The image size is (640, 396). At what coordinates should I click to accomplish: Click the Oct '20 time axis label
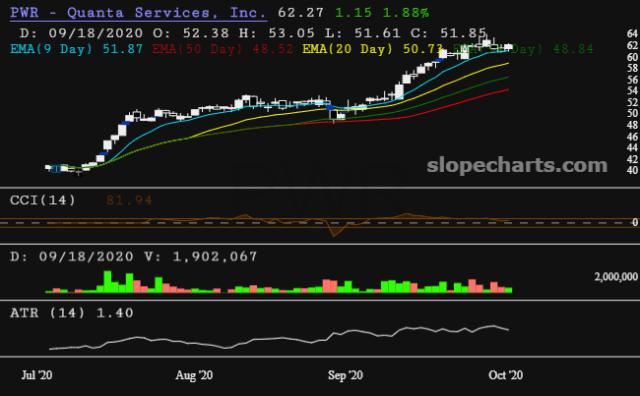coord(506,375)
